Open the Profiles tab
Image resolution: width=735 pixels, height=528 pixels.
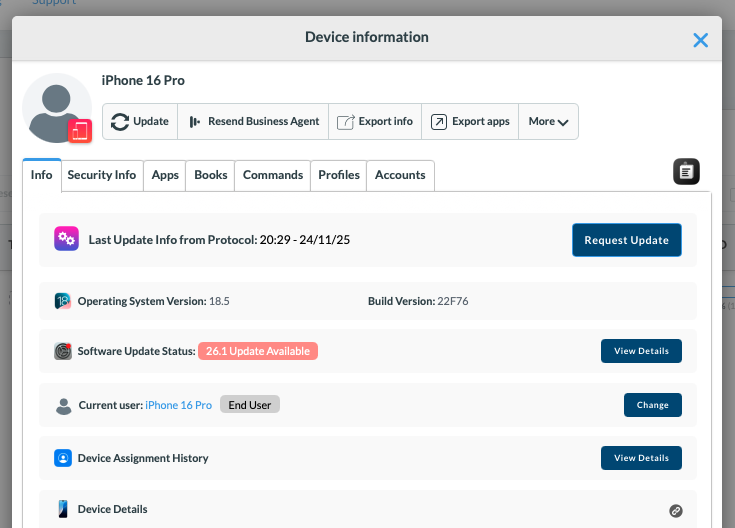[338, 175]
